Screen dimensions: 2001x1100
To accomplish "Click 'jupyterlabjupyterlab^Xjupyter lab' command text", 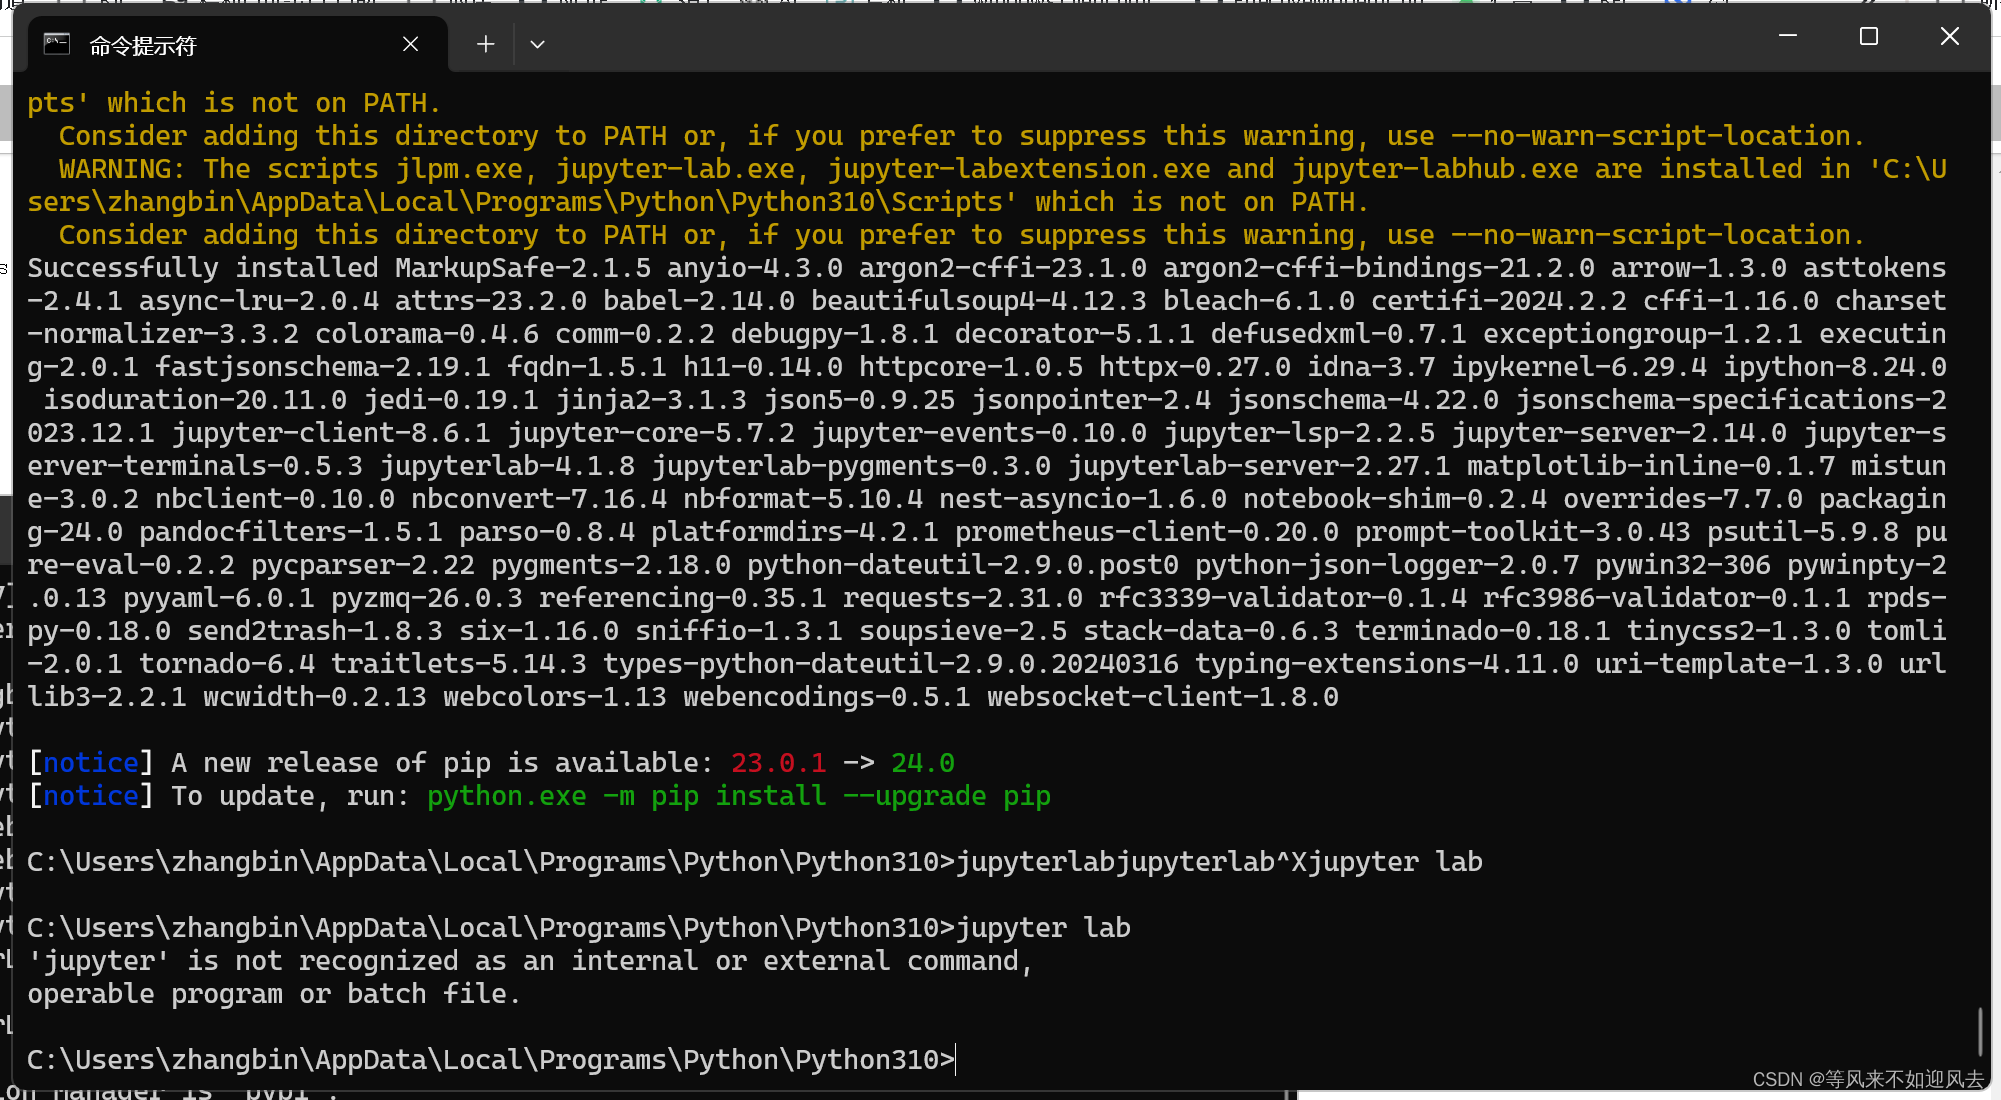I will [x=1219, y=862].
